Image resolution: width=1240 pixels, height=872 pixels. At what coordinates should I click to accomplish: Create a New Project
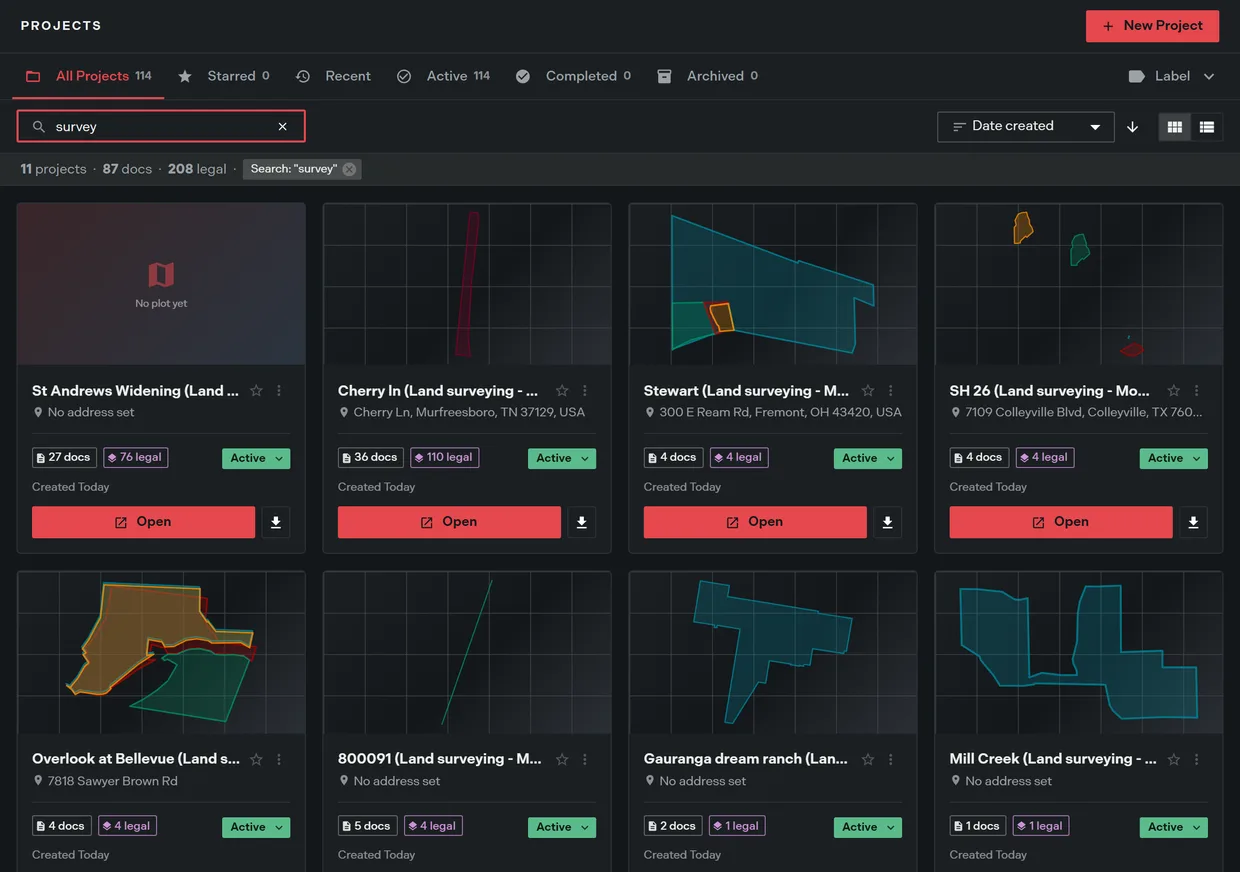tap(1152, 26)
